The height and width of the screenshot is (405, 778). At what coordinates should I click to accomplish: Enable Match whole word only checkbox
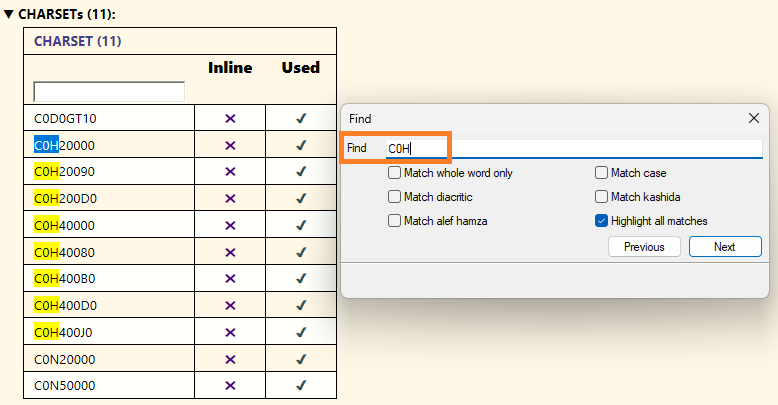[x=395, y=173]
